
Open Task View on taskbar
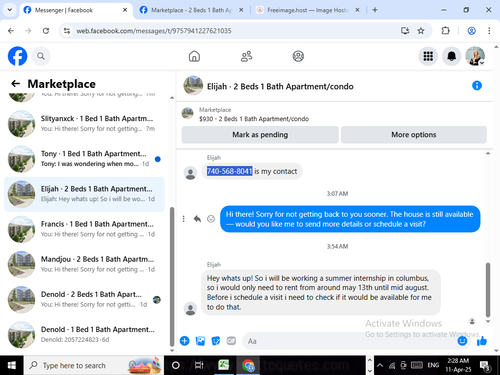(x=199, y=365)
